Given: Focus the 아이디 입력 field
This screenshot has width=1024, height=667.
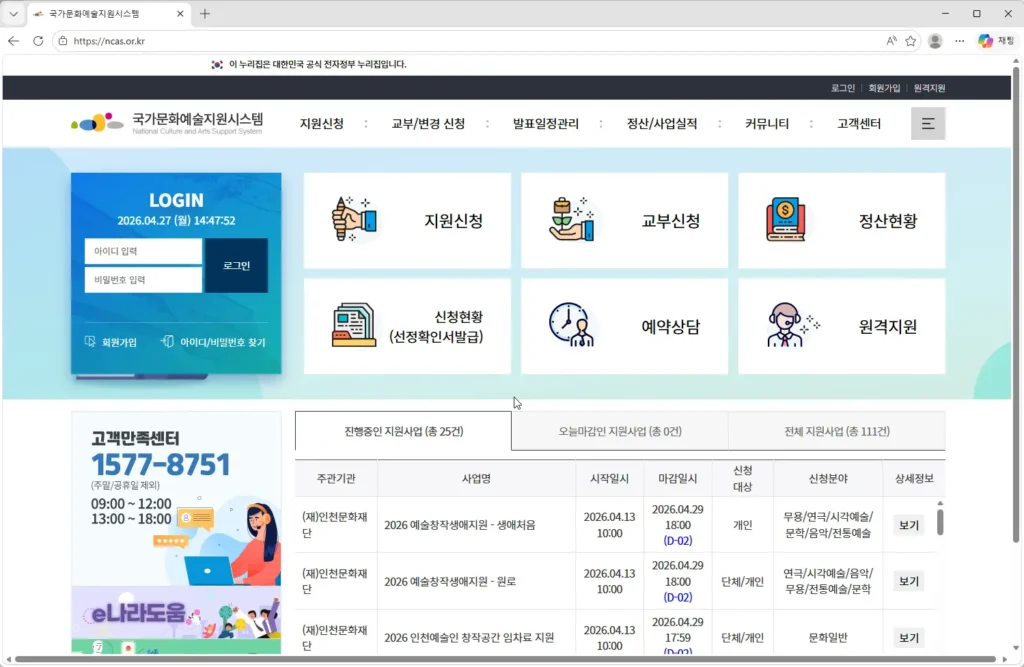Looking at the screenshot, I should coord(143,252).
